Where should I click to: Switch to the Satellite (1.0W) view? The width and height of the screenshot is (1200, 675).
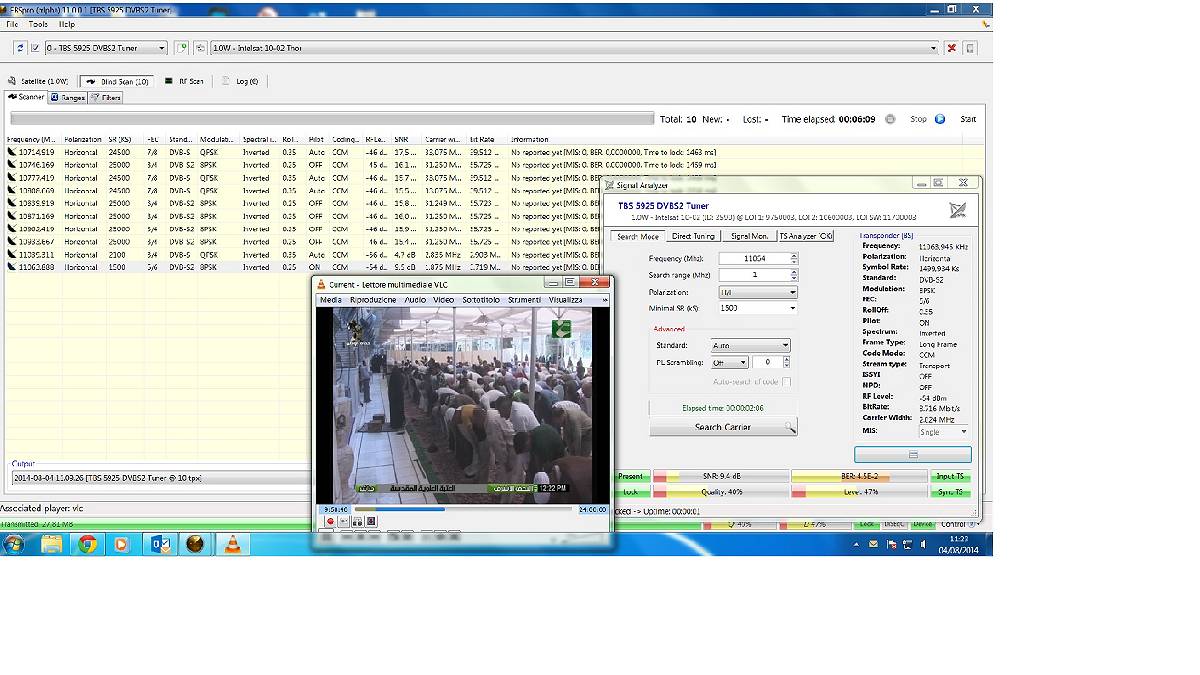coord(38,81)
